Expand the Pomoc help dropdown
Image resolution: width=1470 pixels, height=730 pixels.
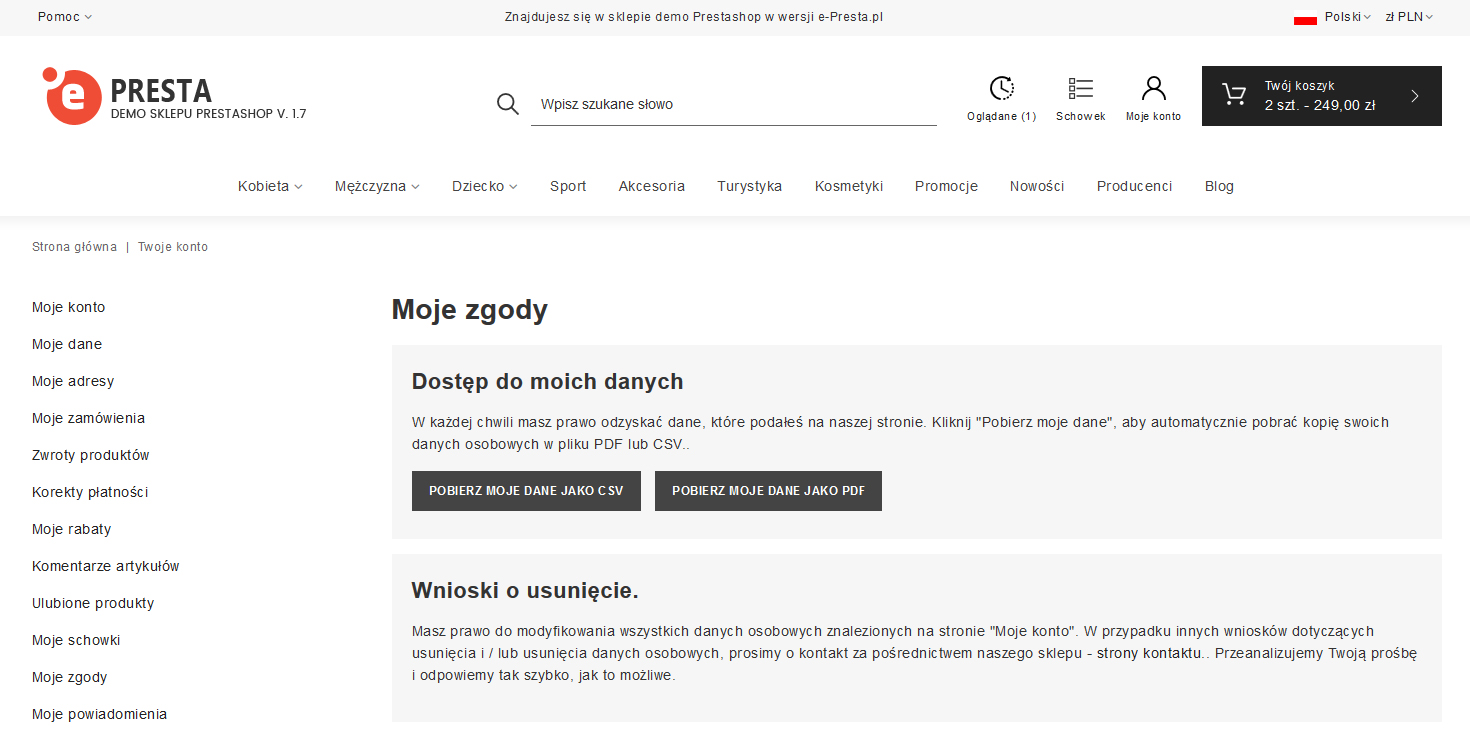coord(65,17)
